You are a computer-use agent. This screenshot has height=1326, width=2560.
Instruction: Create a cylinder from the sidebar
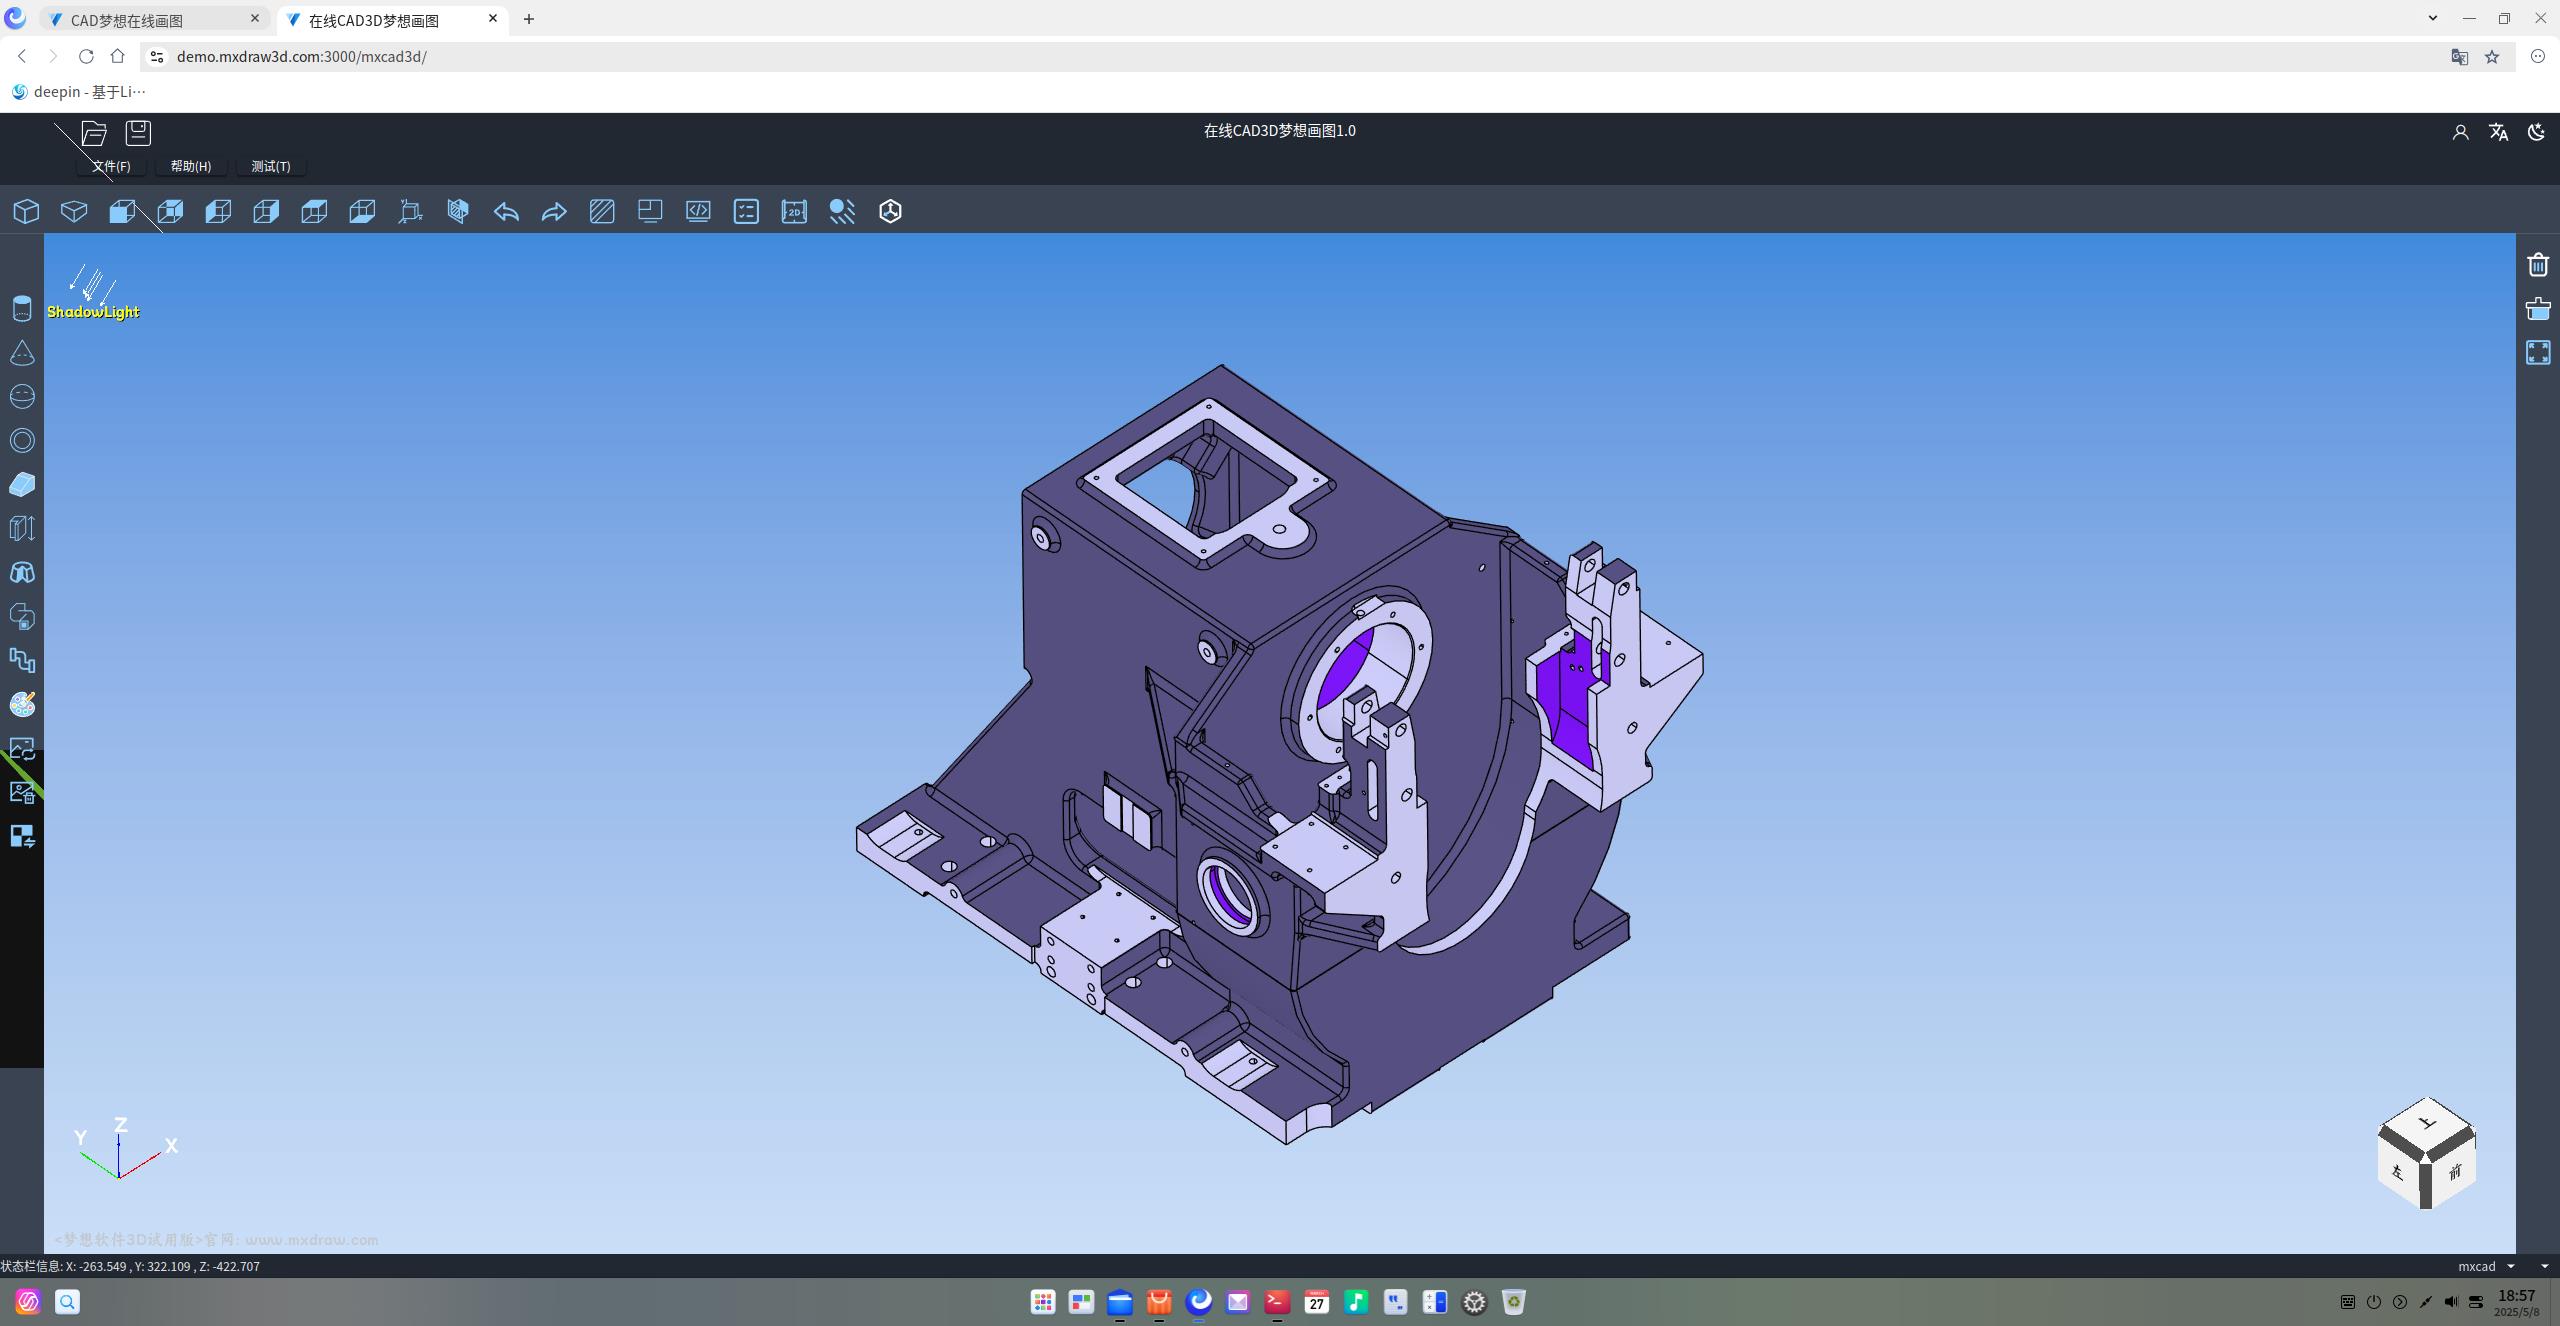tap(22, 309)
